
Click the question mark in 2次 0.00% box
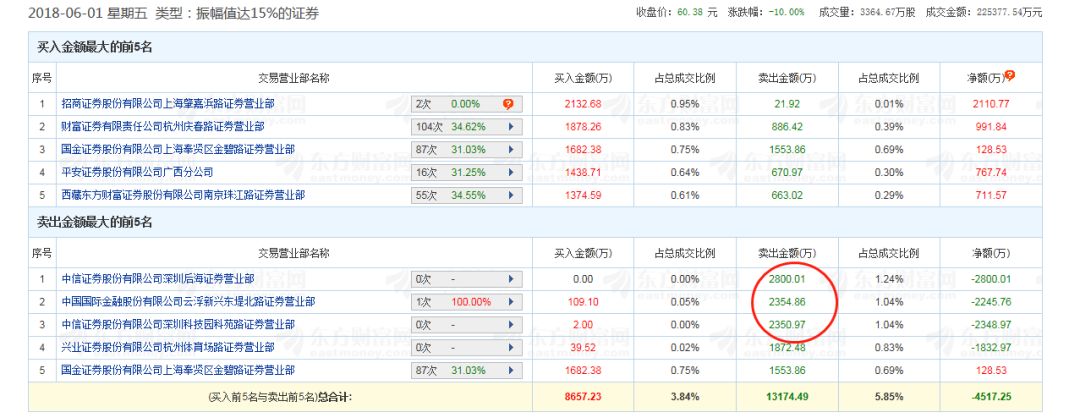coord(508,105)
